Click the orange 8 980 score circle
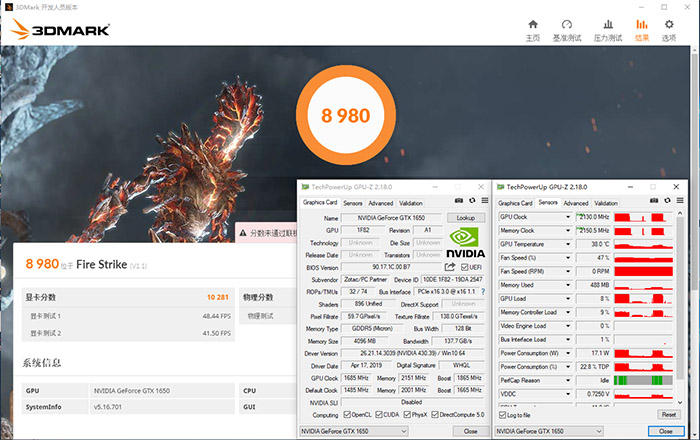 click(x=346, y=115)
